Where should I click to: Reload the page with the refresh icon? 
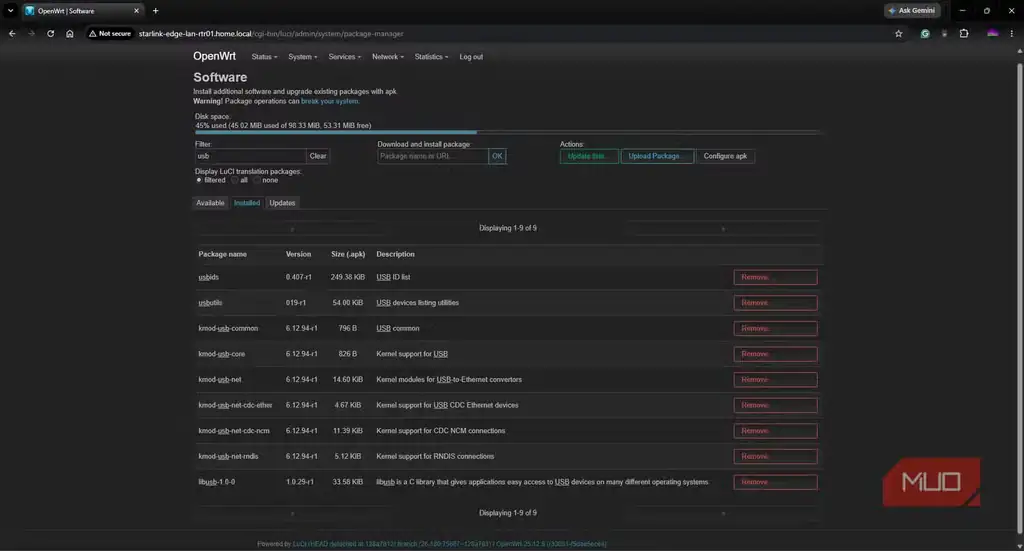point(50,33)
